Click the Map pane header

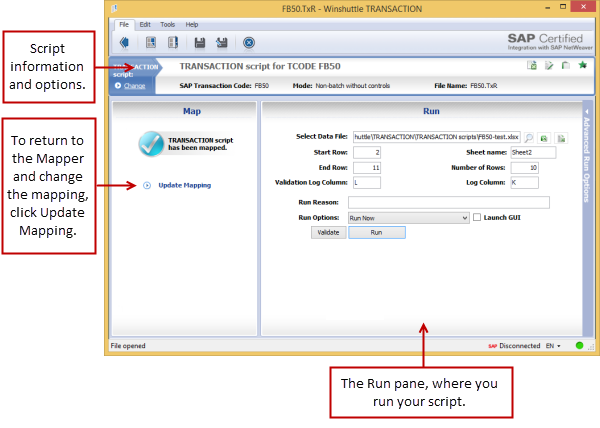tap(192, 111)
